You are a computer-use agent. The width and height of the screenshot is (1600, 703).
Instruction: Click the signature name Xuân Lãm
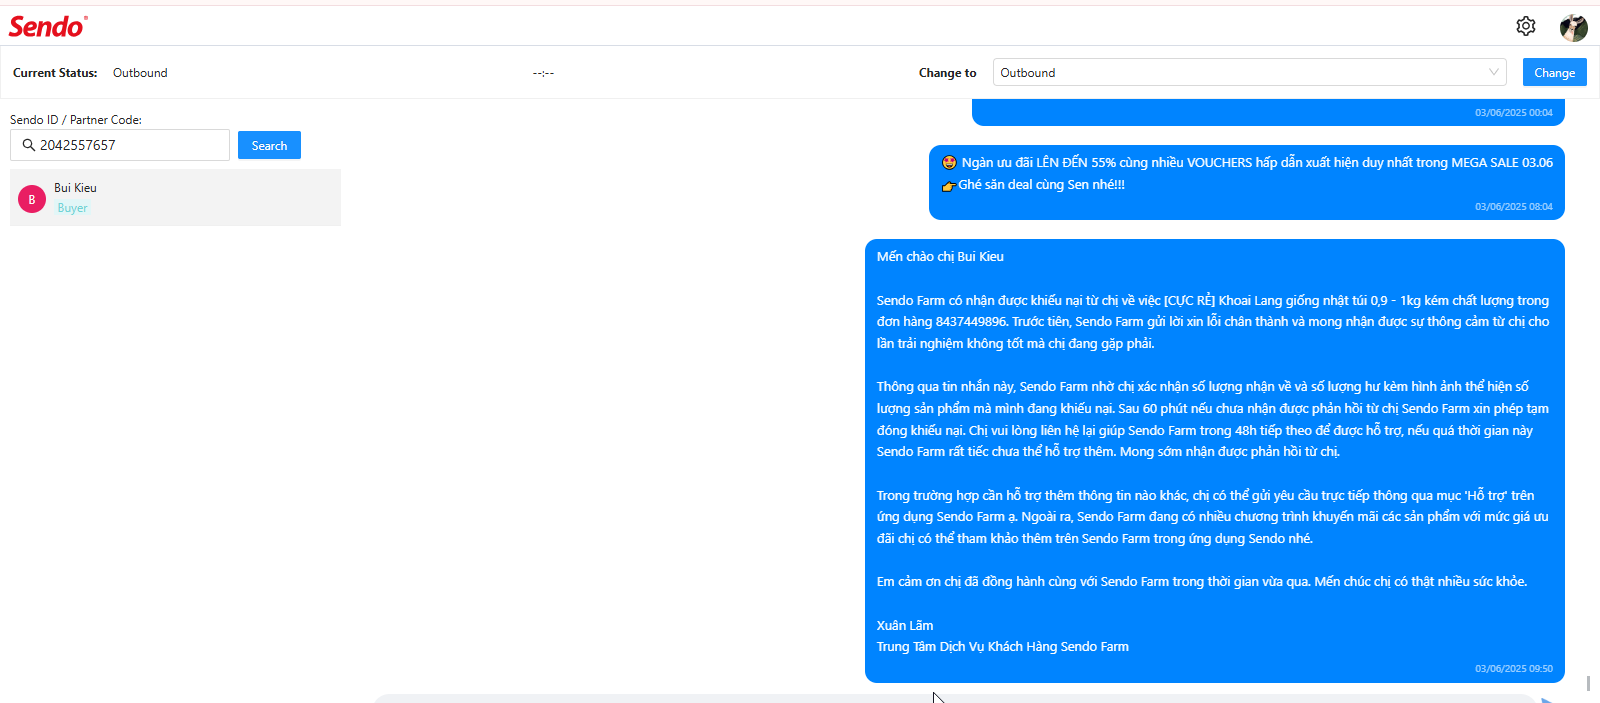pyautogui.click(x=905, y=626)
